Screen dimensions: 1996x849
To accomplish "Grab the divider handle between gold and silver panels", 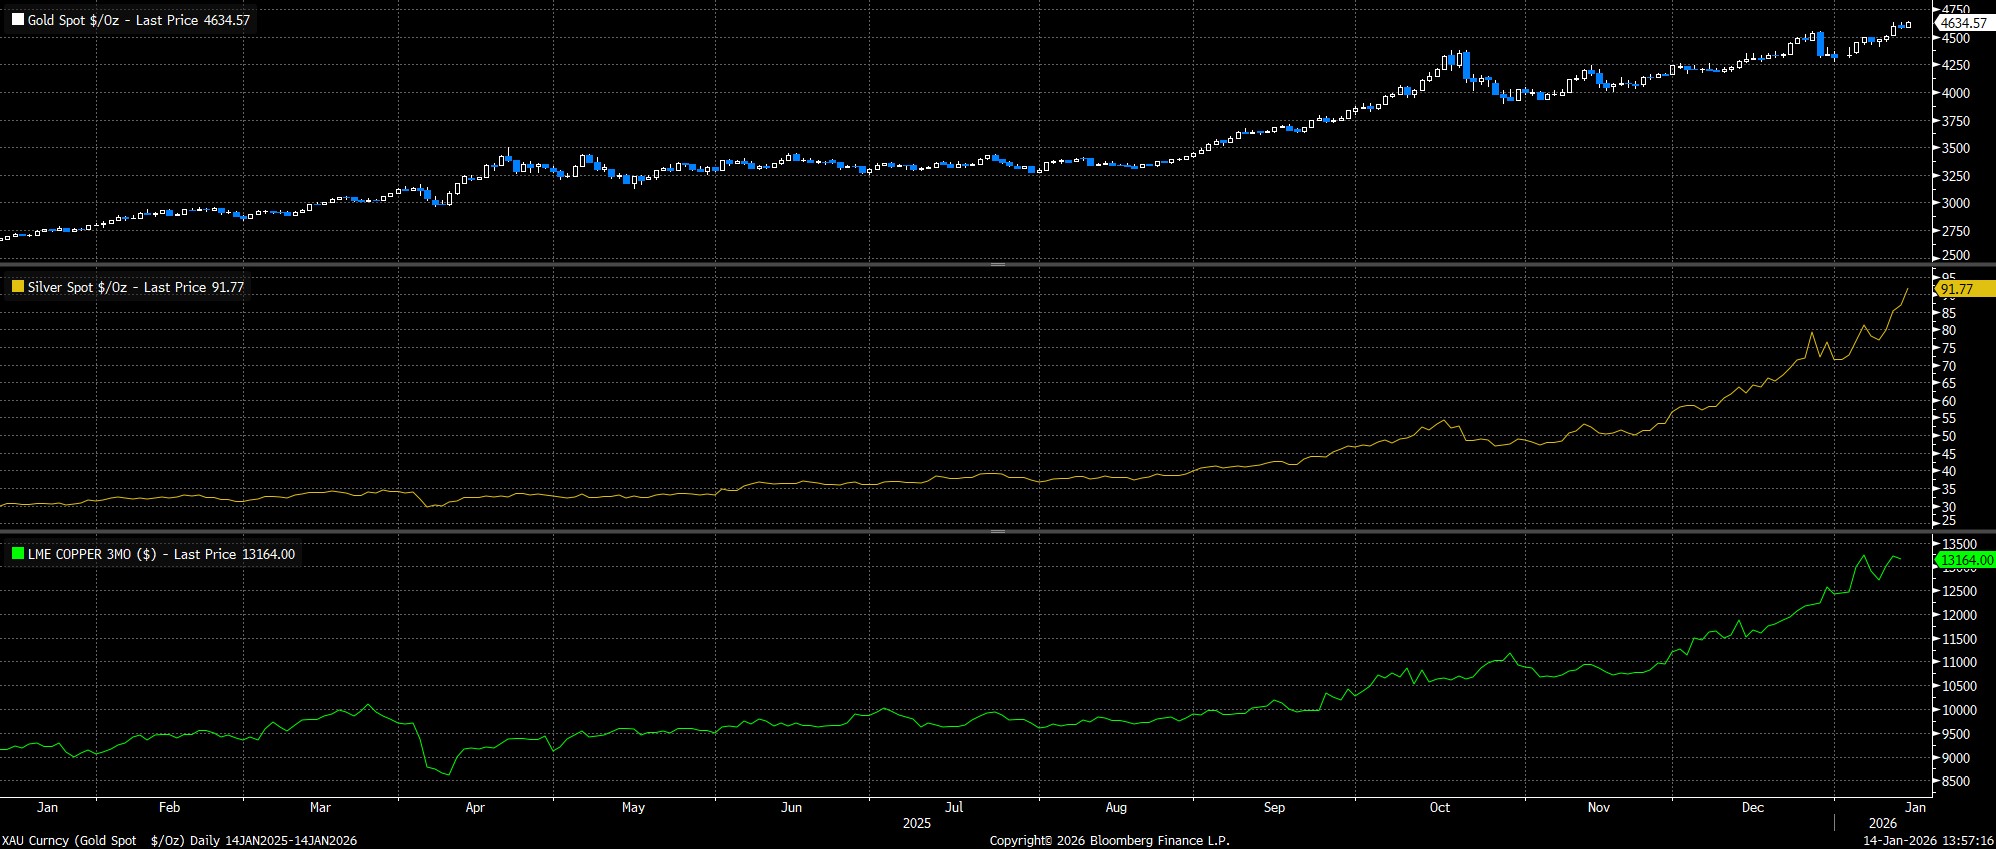I will click(x=997, y=264).
